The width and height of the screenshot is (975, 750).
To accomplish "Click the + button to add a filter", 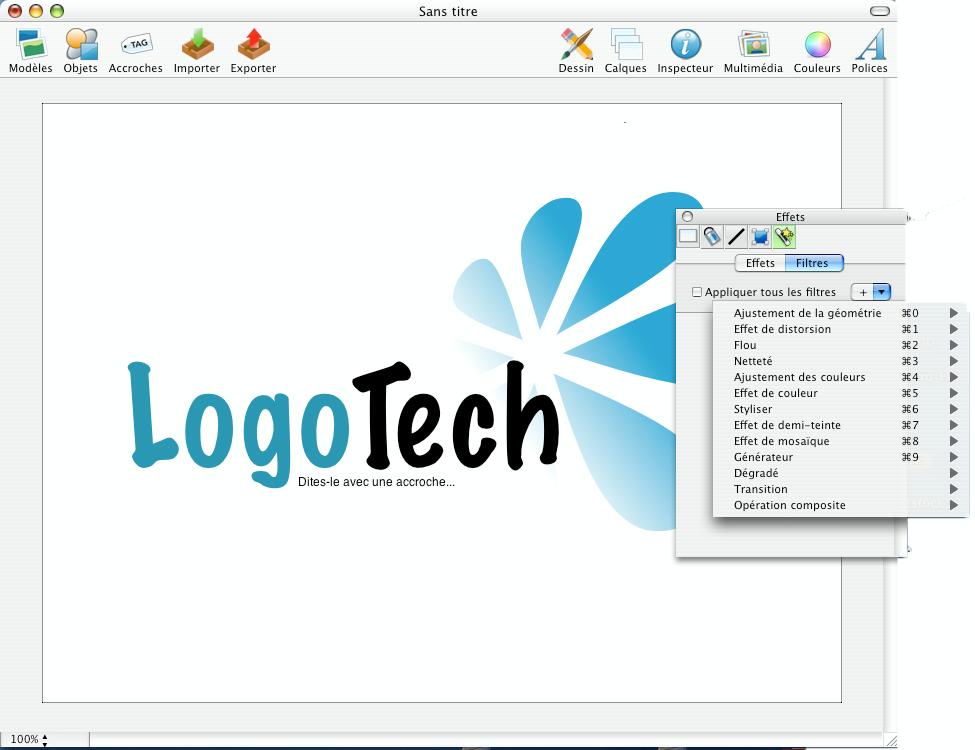I will tap(862, 291).
